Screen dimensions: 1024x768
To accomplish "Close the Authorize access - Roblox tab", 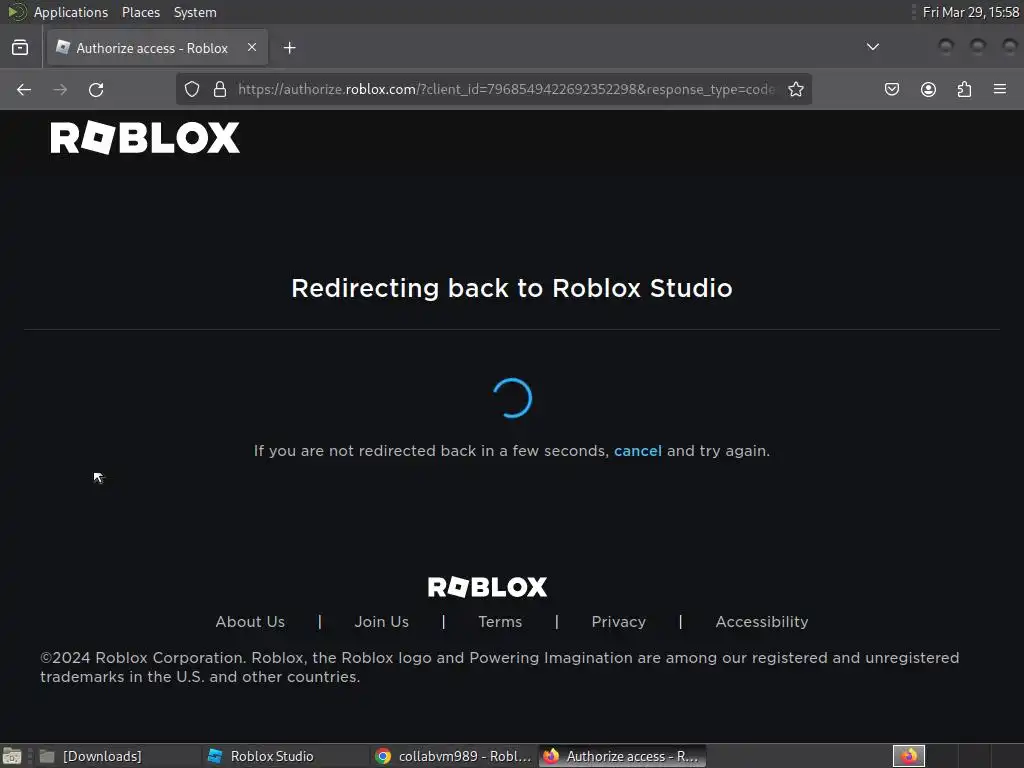I will (252, 47).
